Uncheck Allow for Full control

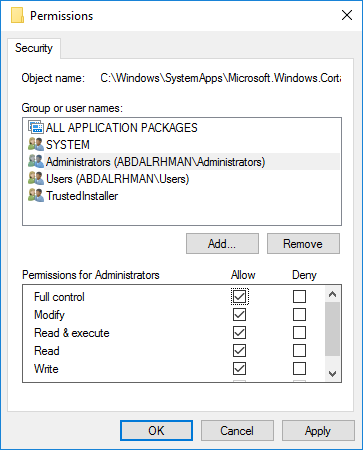pyautogui.click(x=239, y=296)
